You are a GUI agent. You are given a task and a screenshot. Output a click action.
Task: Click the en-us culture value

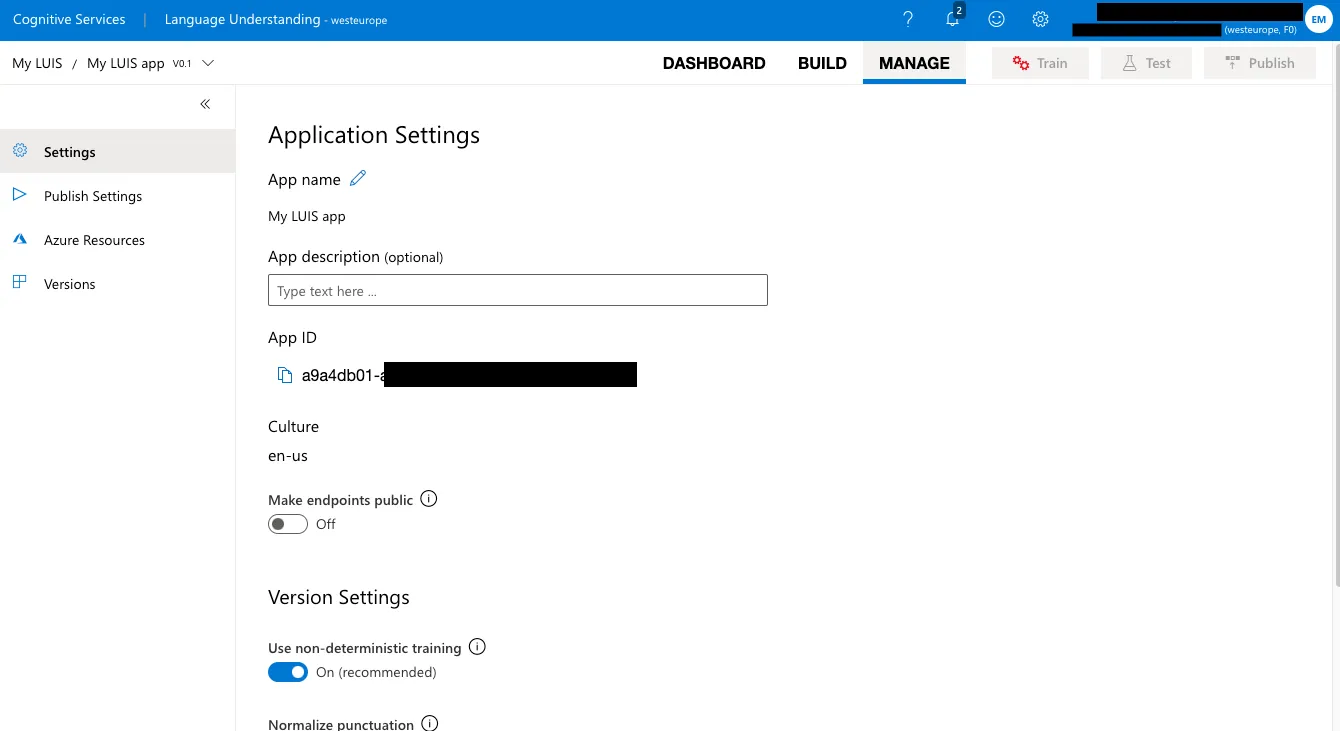click(x=288, y=456)
